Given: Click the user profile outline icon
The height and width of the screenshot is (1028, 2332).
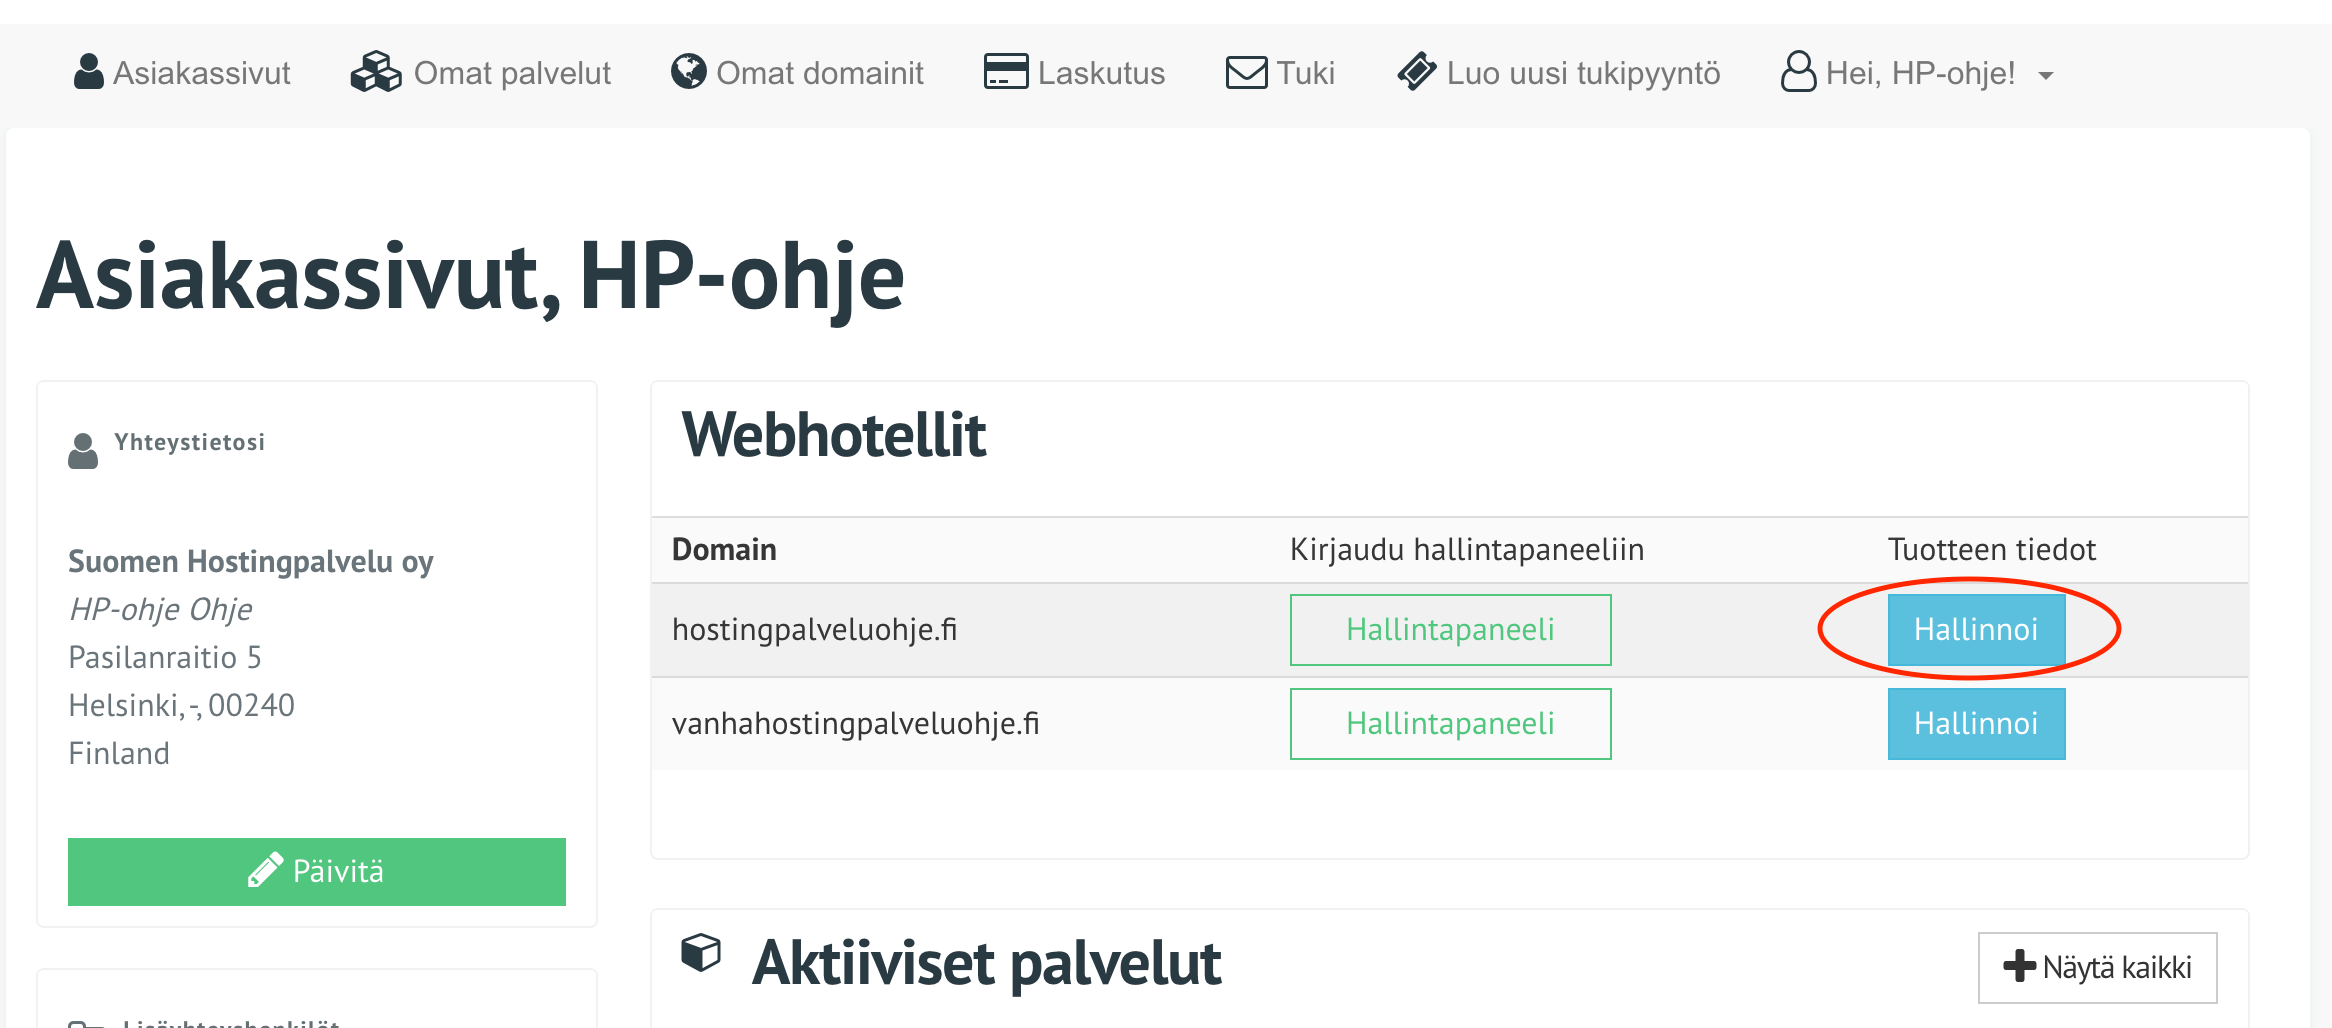Looking at the screenshot, I should click(1798, 72).
